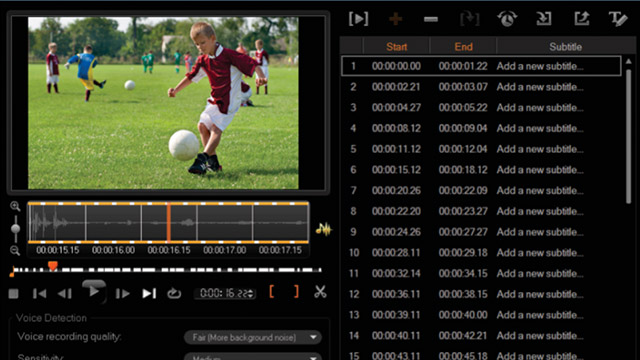Screen dimensions: 640x360
Task: Zoom out on the audio waveform
Action: pyautogui.click(x=15, y=250)
